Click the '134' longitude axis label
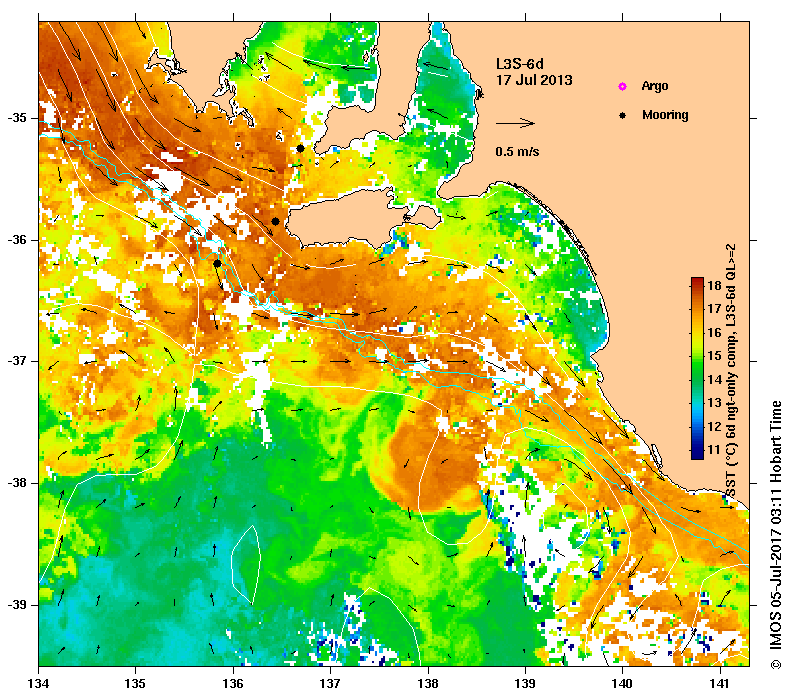Image resolution: width=791 pixels, height=700 pixels. [x=38, y=684]
